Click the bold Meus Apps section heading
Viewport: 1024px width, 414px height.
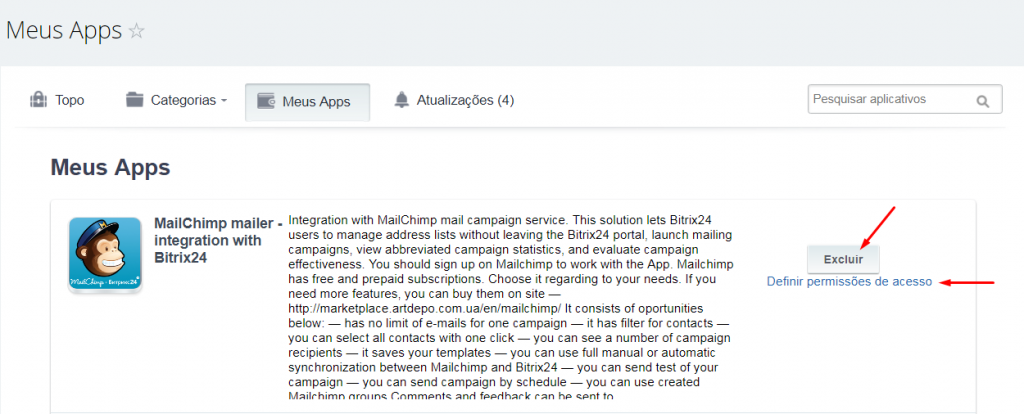click(110, 167)
